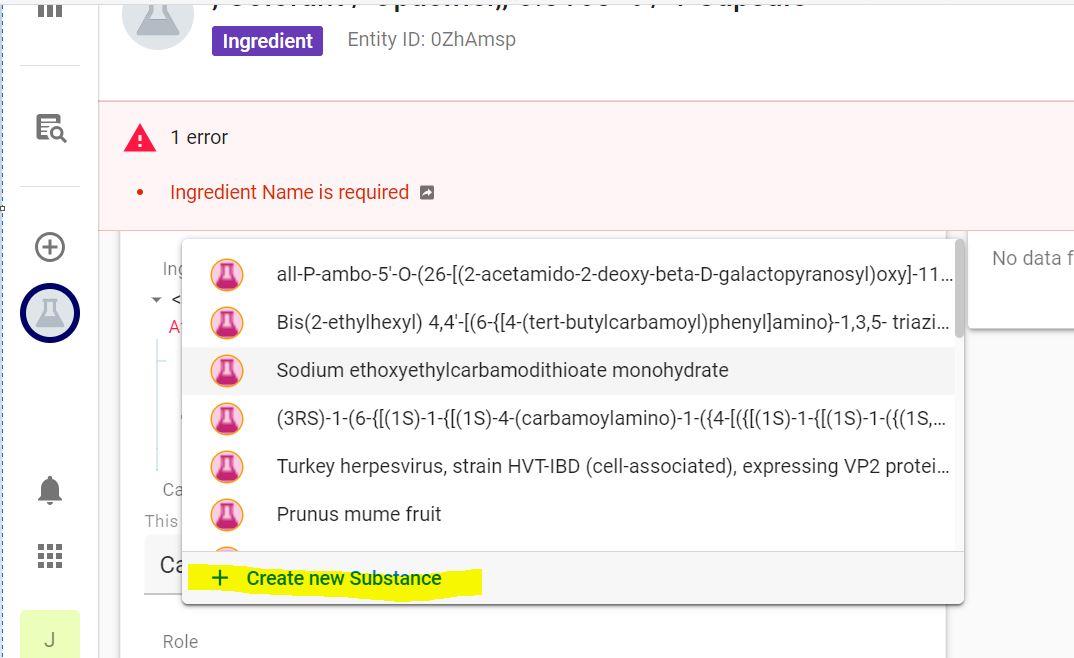Click the open-link arrow next to the error message

coord(428,191)
